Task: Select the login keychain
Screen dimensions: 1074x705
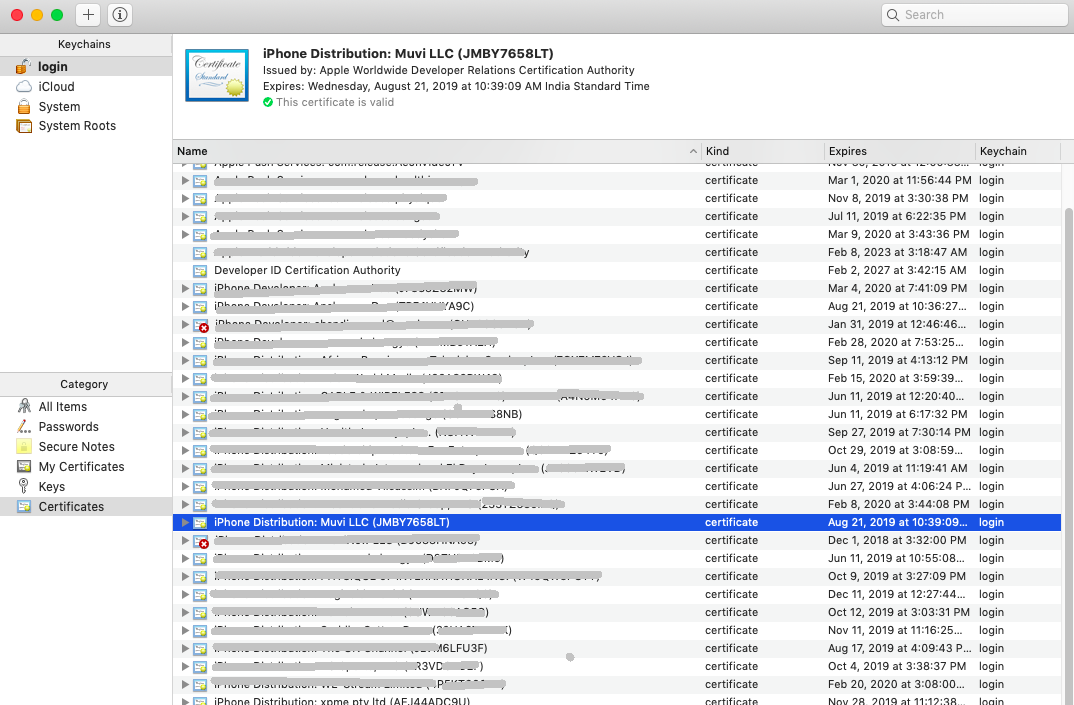Action: 86,66
